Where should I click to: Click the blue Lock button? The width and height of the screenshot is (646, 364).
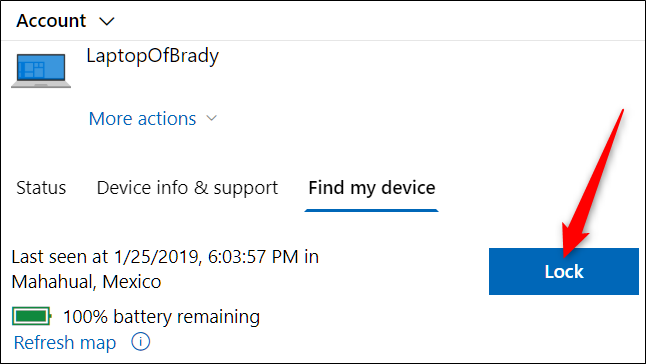click(x=564, y=271)
